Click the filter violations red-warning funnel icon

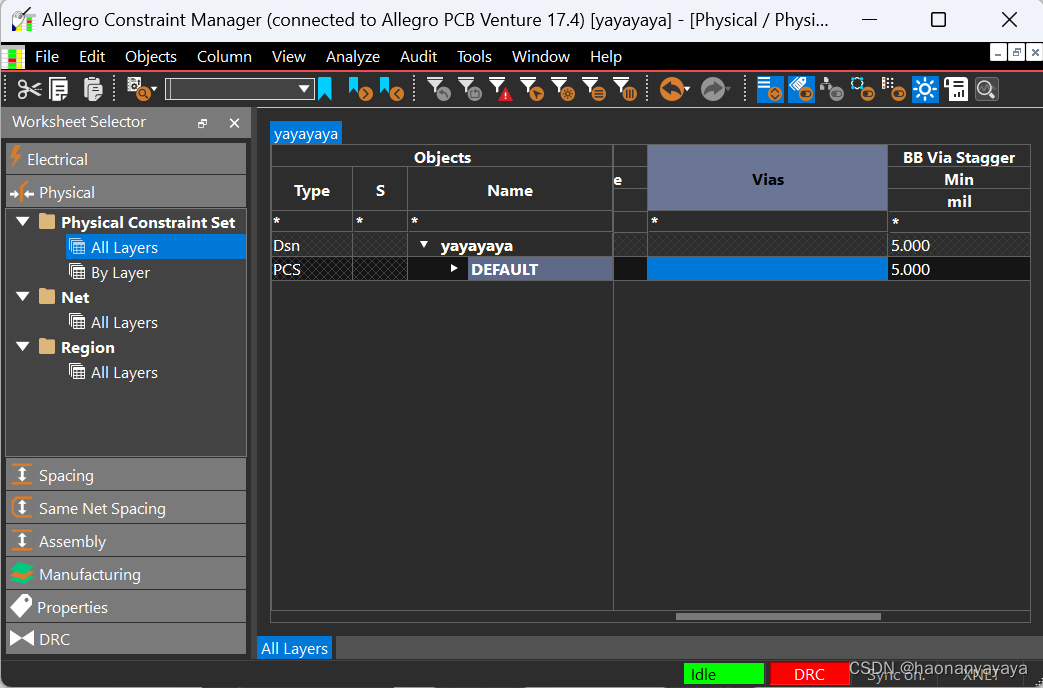click(x=501, y=89)
